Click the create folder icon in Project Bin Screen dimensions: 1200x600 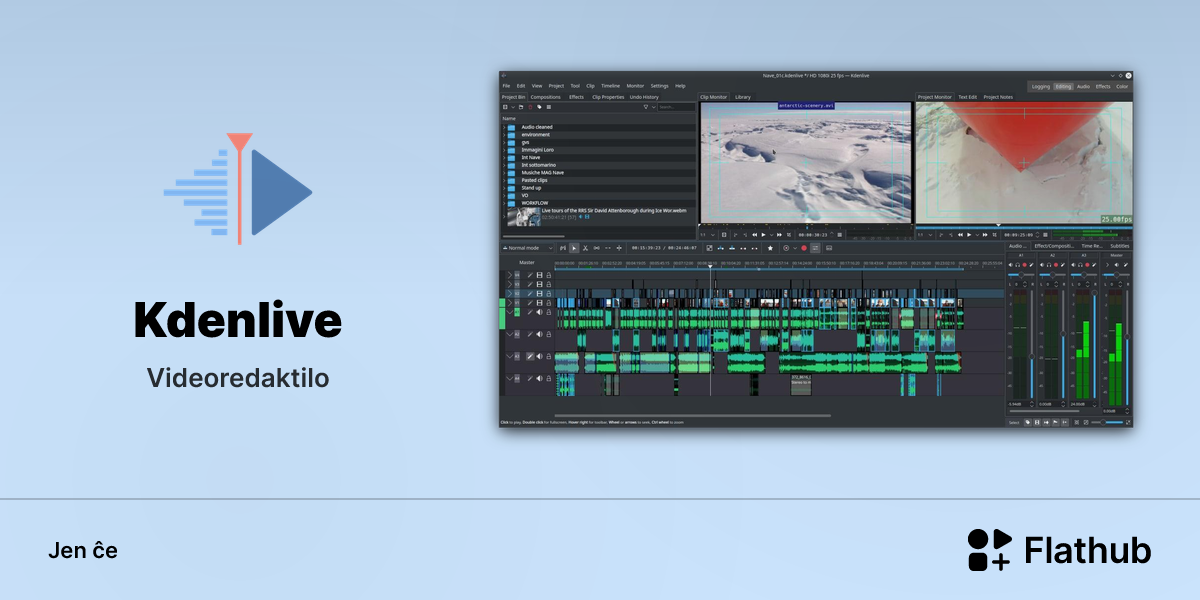pyautogui.click(x=521, y=107)
